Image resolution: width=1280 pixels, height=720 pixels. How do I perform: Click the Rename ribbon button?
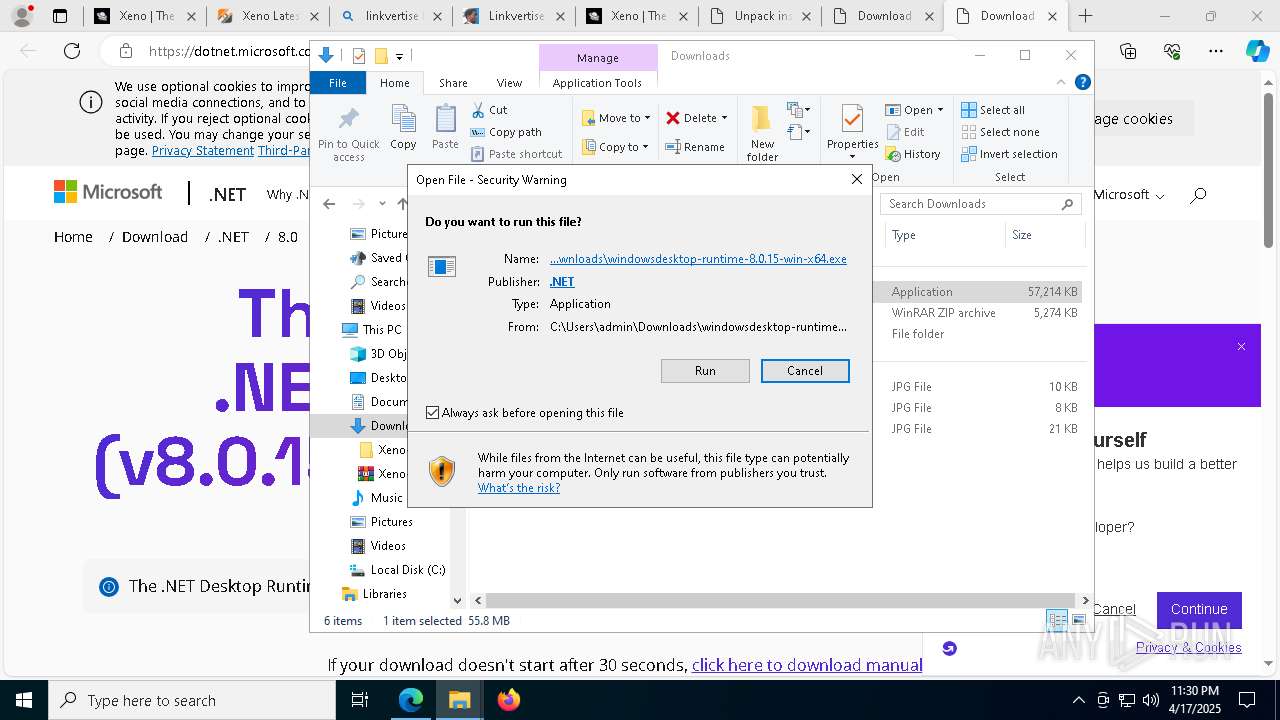tap(696, 147)
